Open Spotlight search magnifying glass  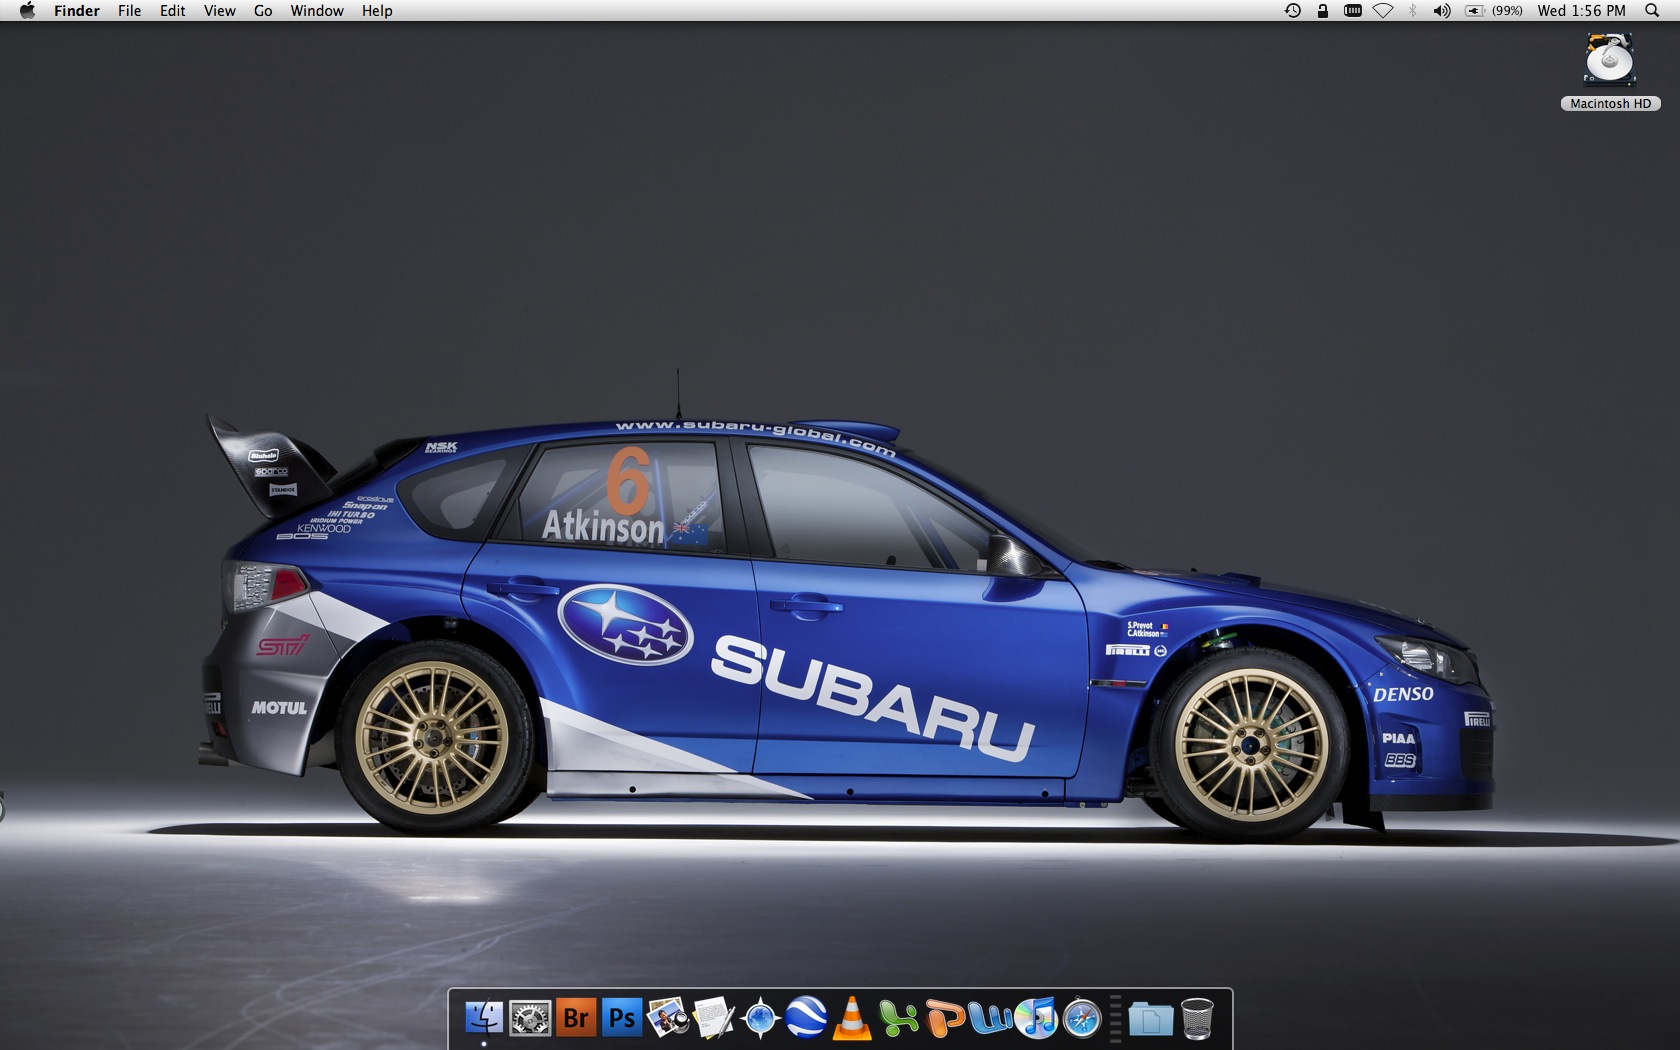[x=1652, y=11]
